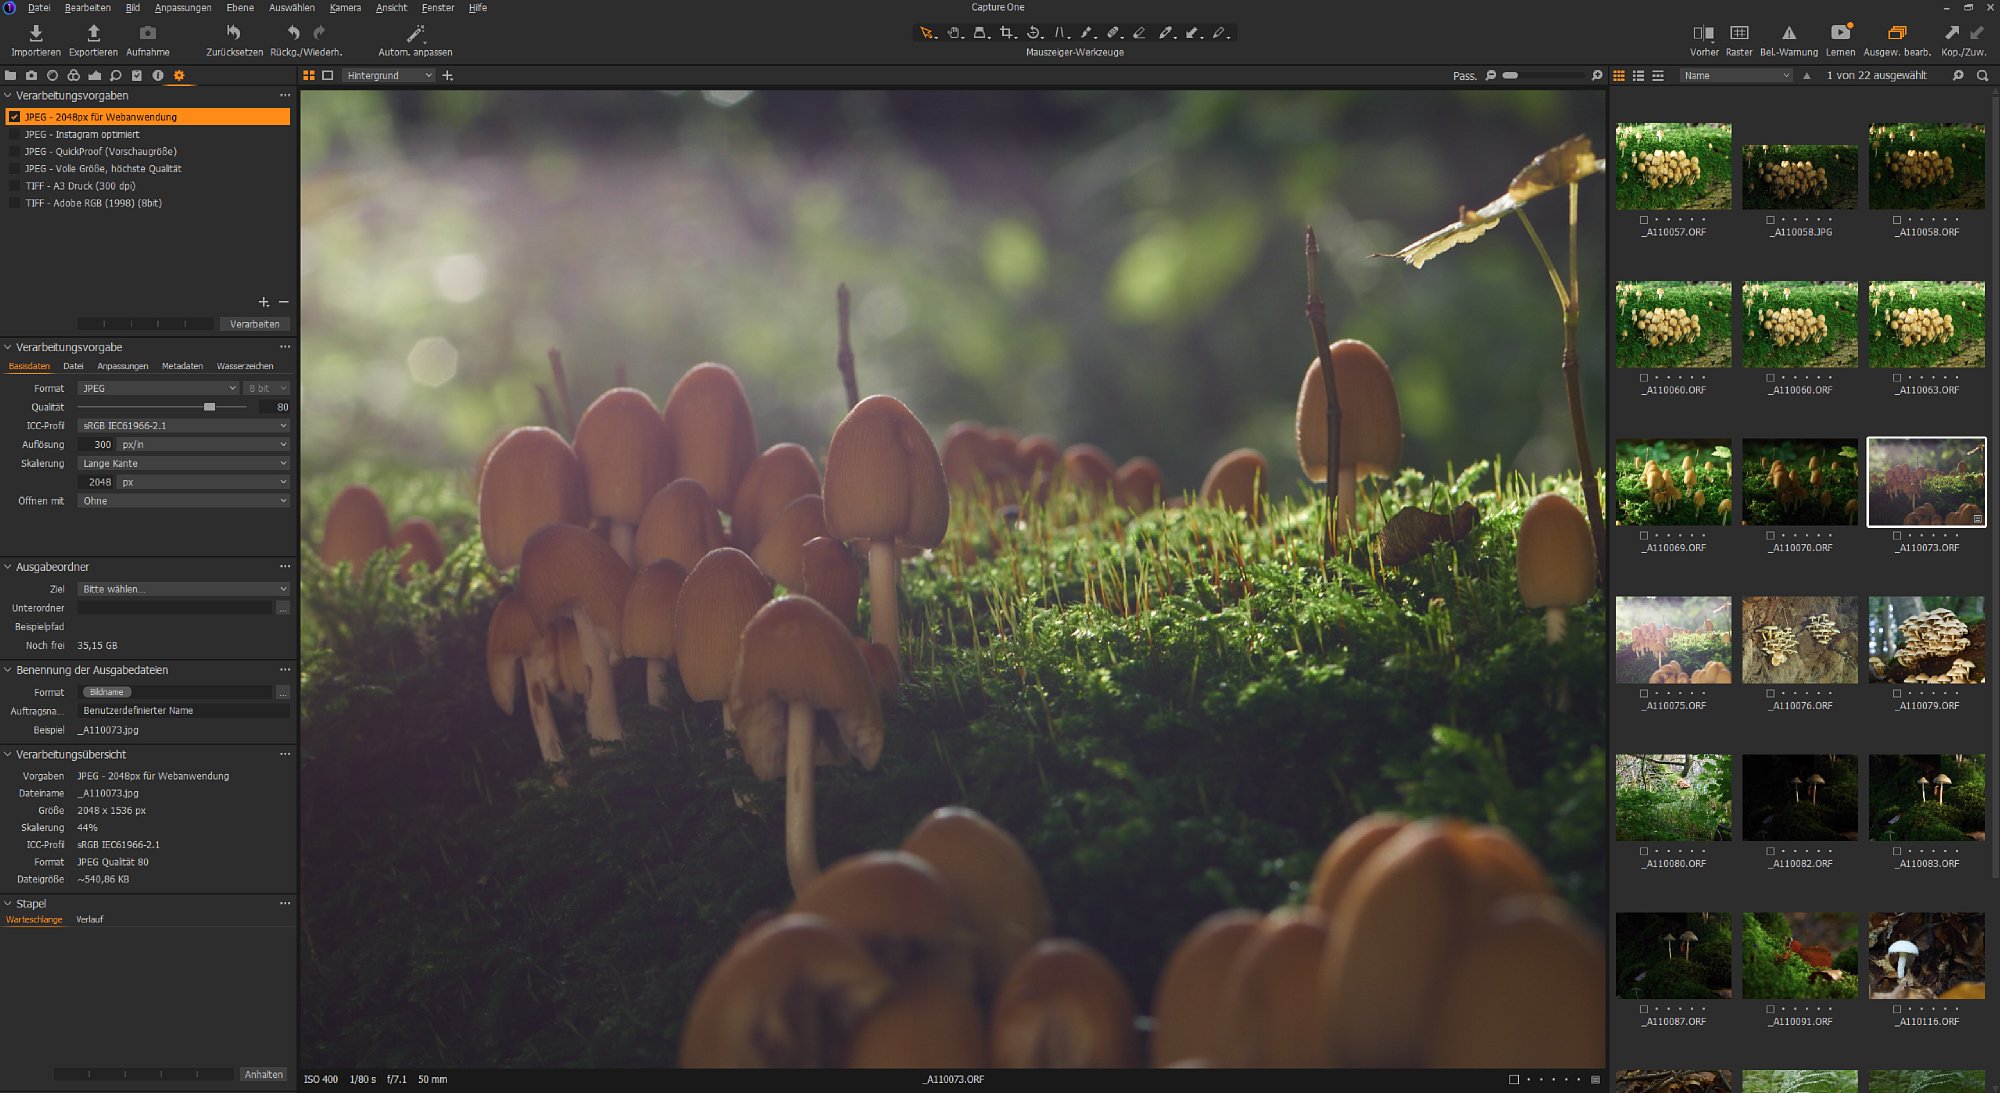2000x1093 pixels.
Task: Open the Ziel Bitte wählen dropdown
Action: tap(183, 589)
